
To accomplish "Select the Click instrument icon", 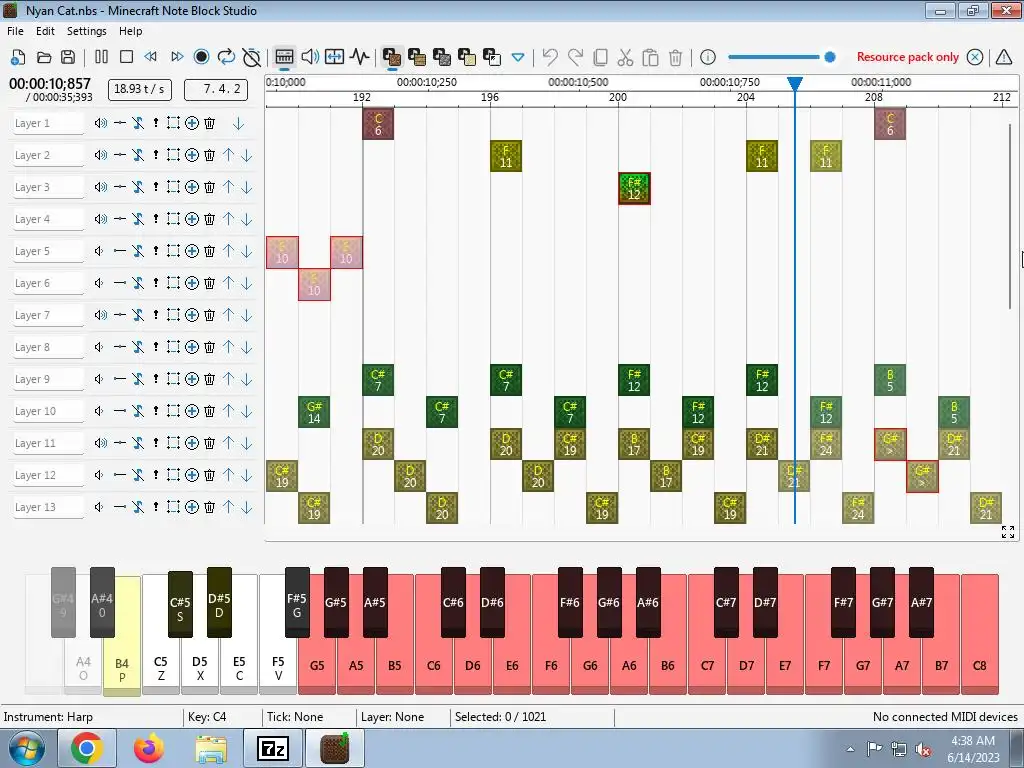I will tap(491, 57).
